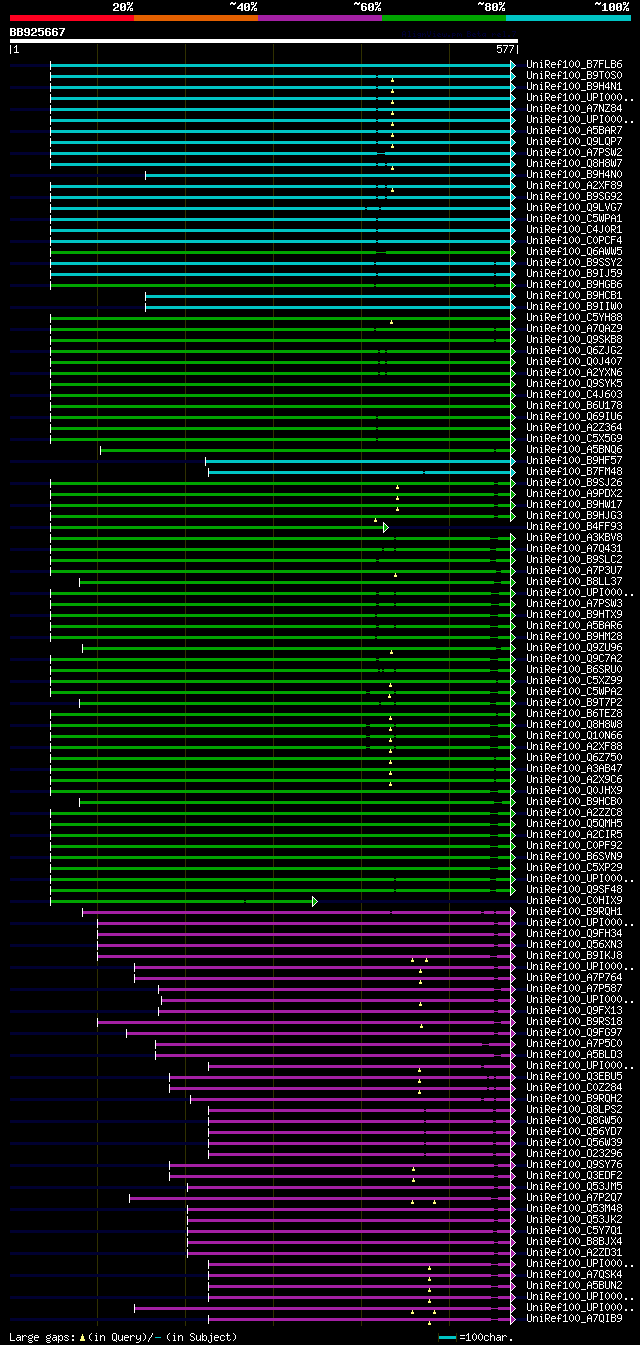640x1345 pixels.
Task: Select label UniRef100_A7P2Q7
Action: (x=574, y=1197)
